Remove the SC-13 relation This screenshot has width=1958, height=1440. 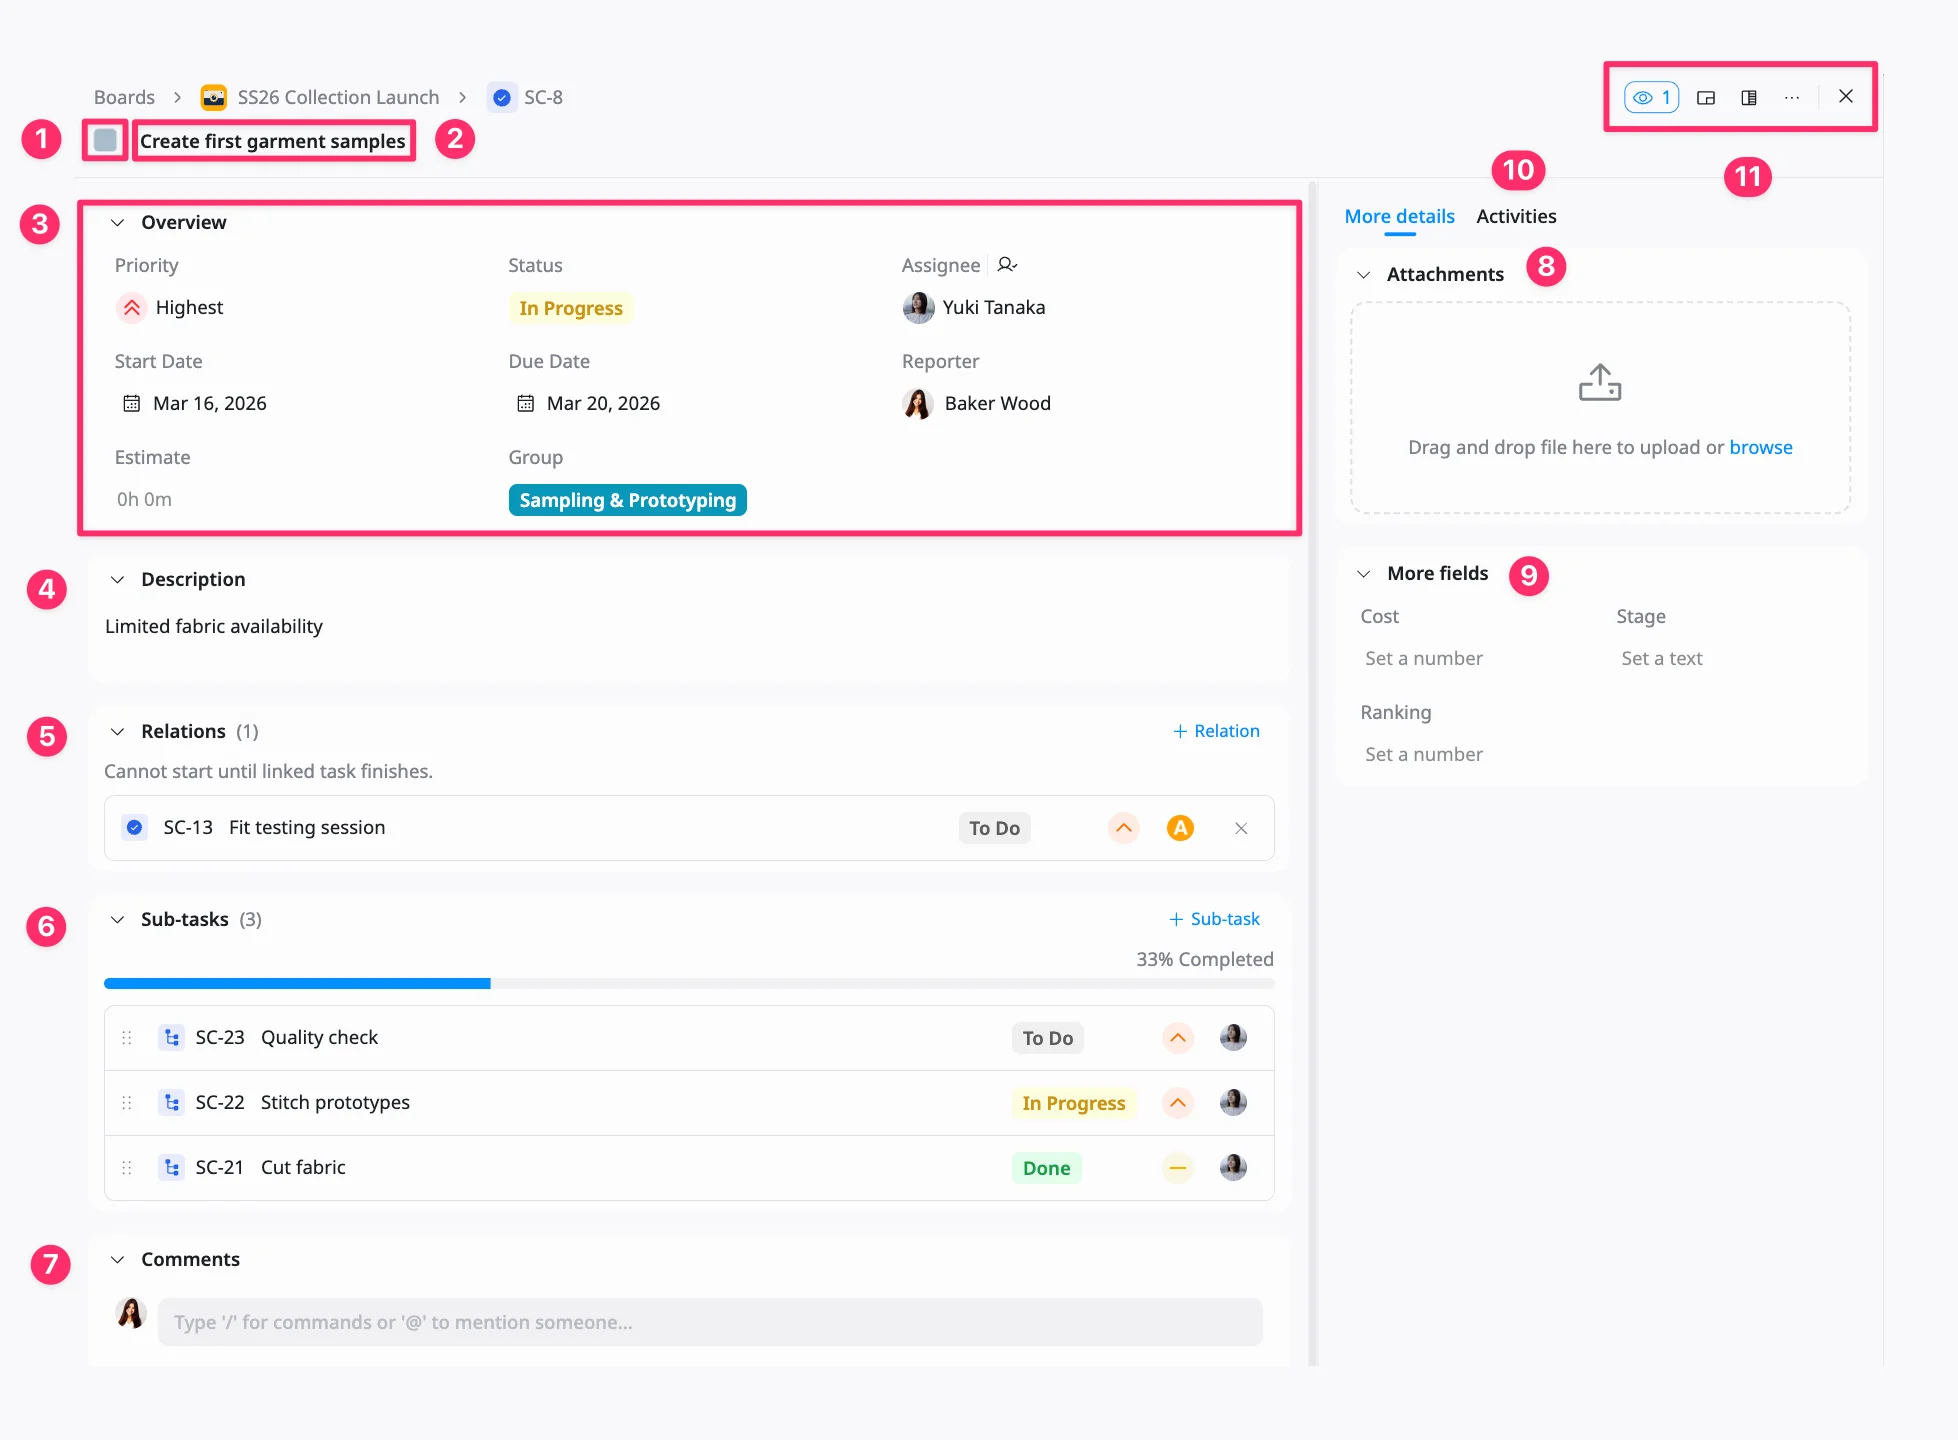1241,828
